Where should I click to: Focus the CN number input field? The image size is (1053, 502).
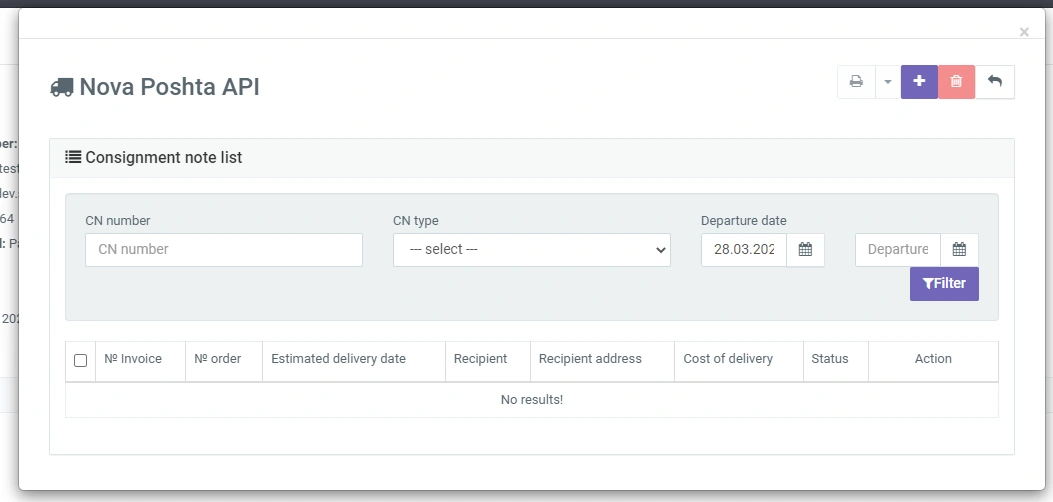223,250
